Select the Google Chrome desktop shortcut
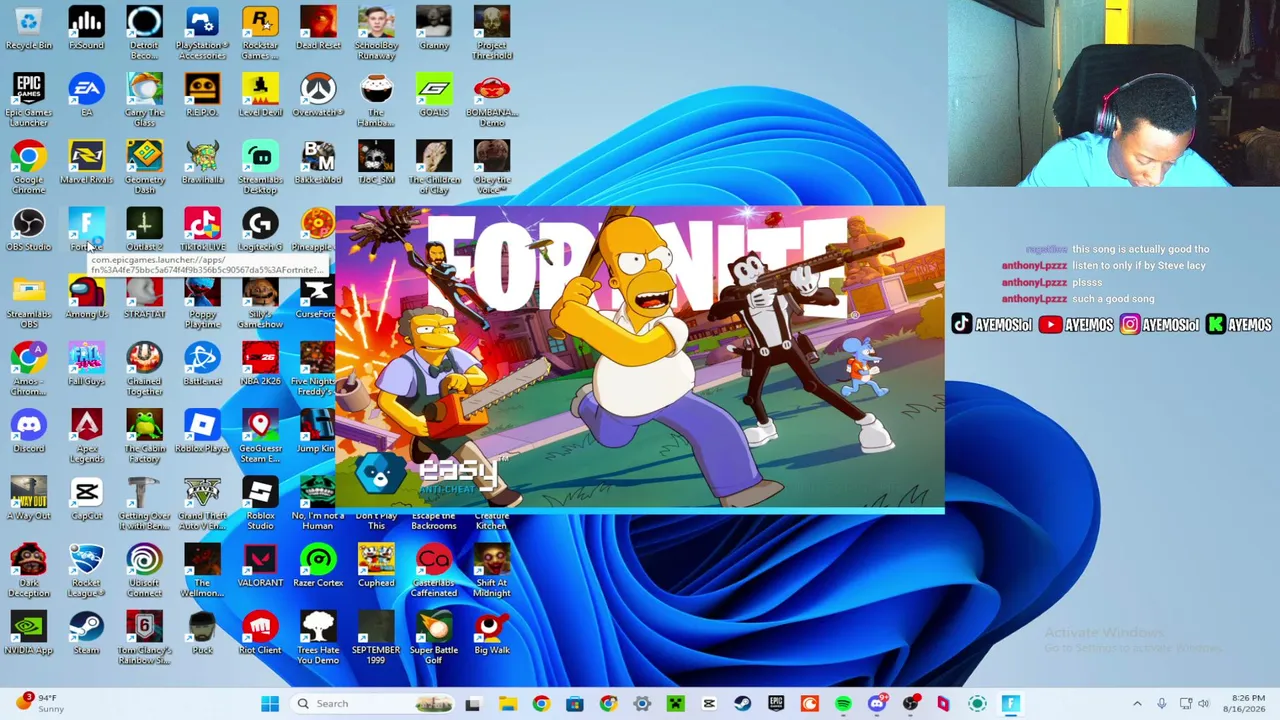 29,167
